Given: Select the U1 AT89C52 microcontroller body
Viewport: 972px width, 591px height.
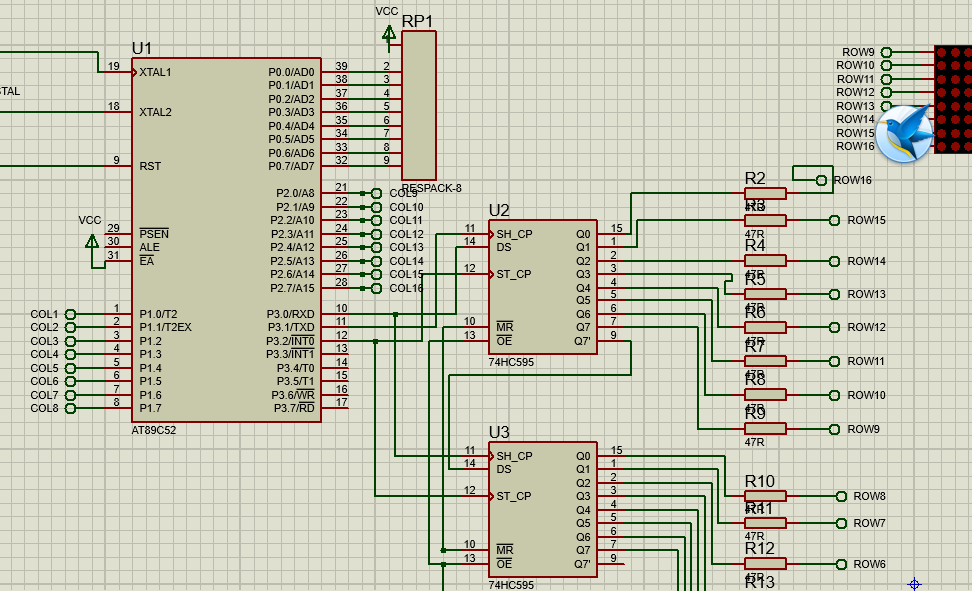Looking at the screenshot, I should point(226,240).
